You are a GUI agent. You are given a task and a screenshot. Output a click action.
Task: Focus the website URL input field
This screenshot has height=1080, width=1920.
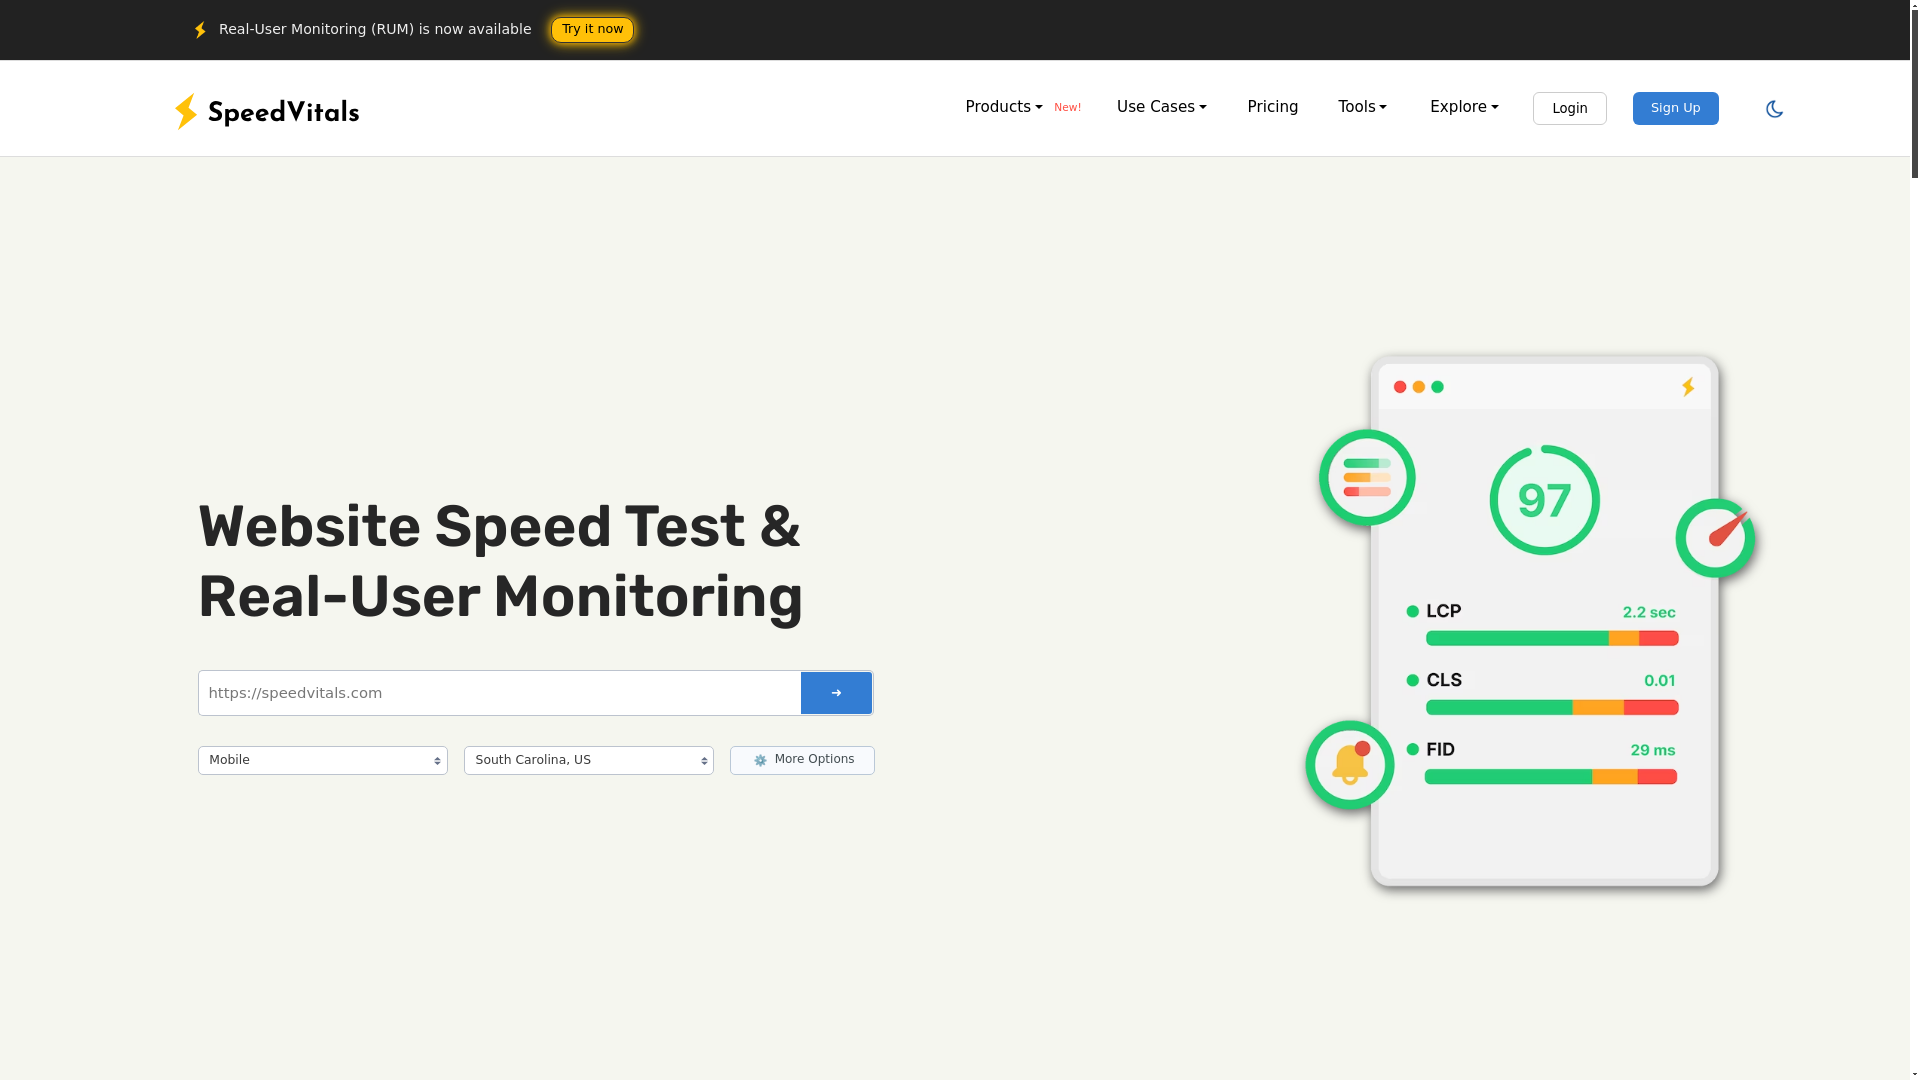tap(499, 693)
